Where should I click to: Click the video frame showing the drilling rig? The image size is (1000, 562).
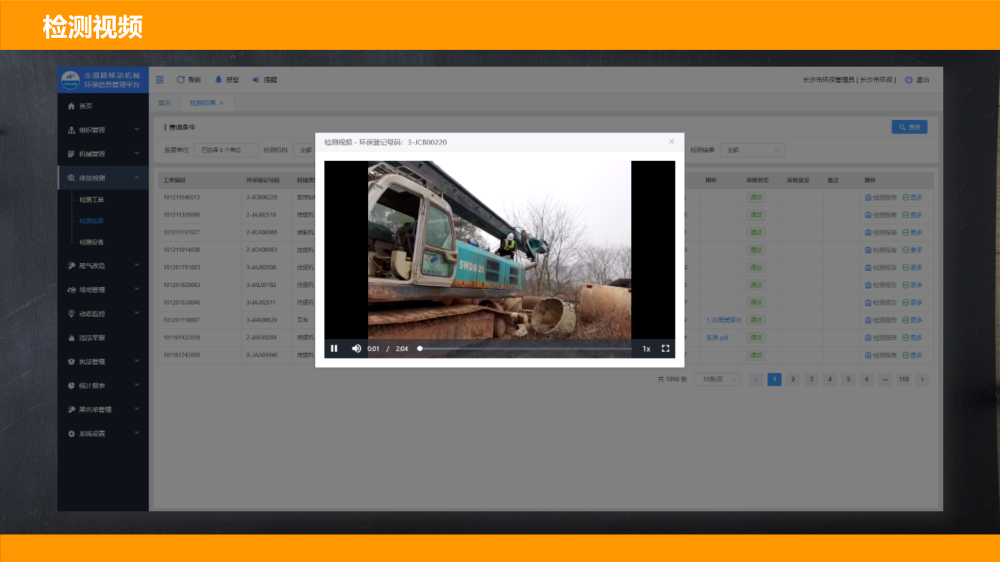pyautogui.click(x=499, y=249)
